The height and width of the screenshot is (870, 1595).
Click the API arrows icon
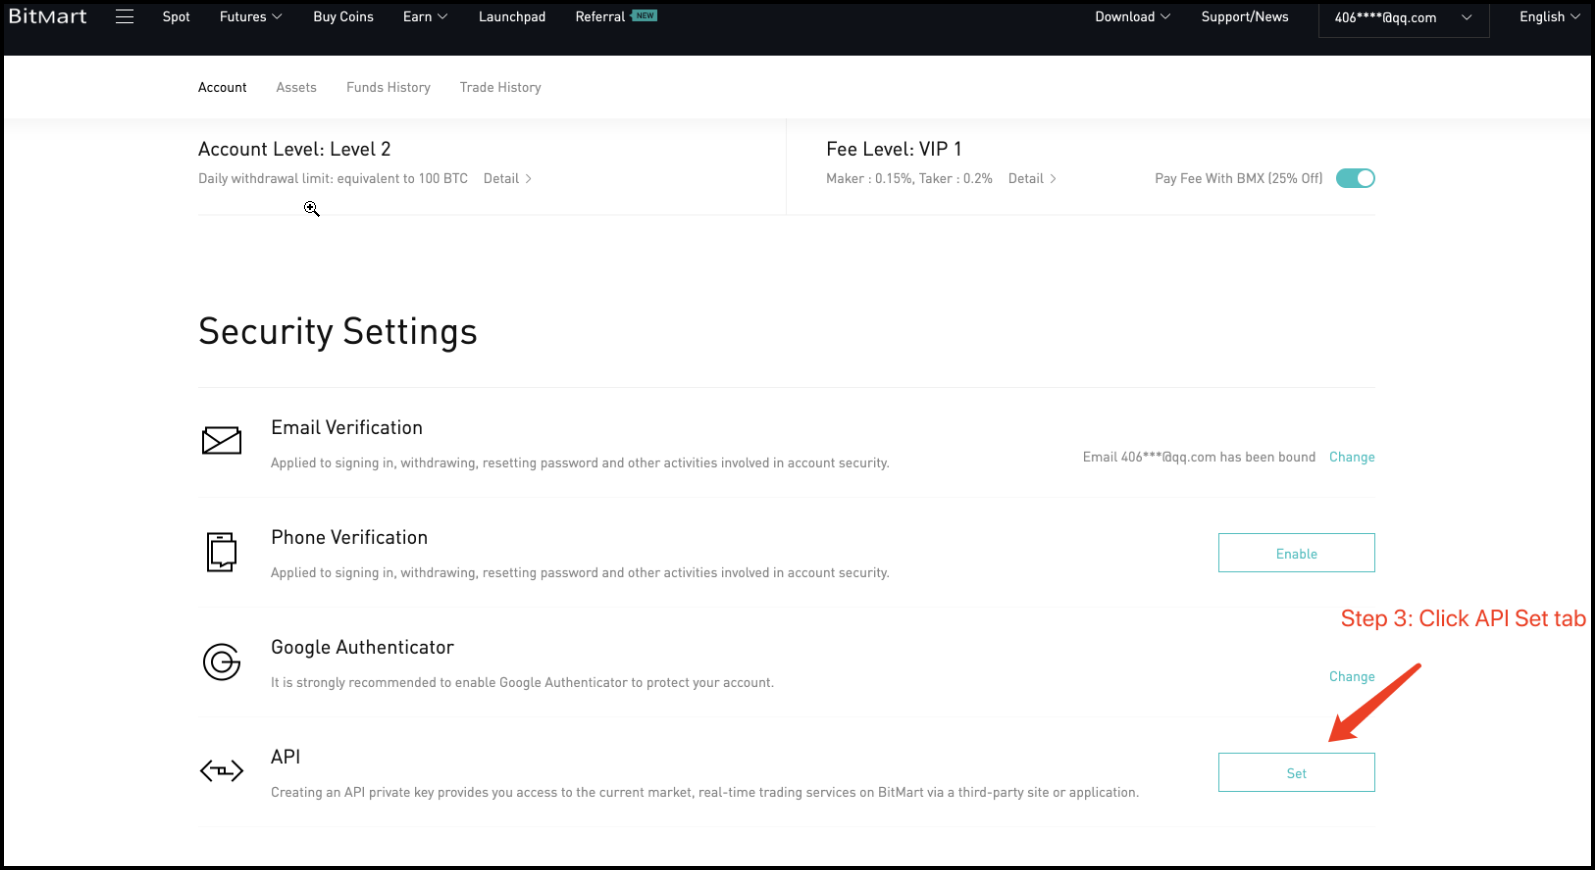tap(221, 771)
